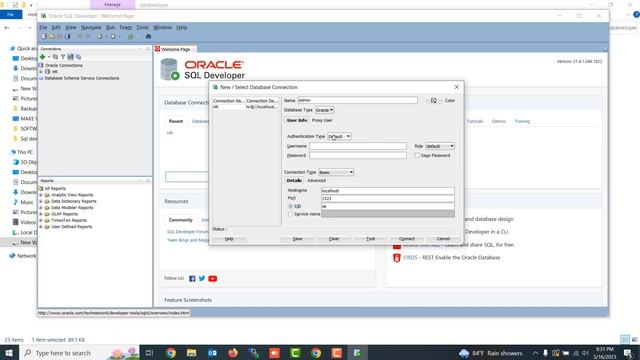Screen dimensions: 640x360
Task: Open Outlook from the taskbar
Action: coord(212,353)
